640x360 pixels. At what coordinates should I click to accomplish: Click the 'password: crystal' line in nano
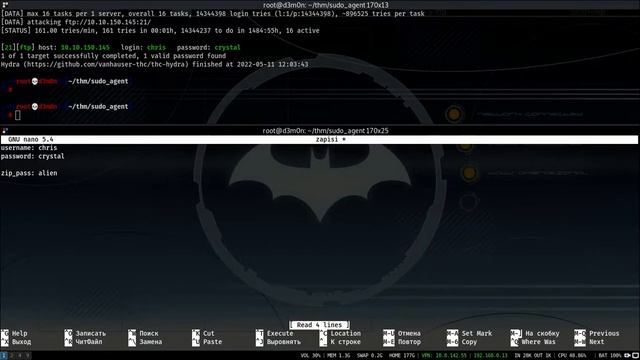coord(33,156)
